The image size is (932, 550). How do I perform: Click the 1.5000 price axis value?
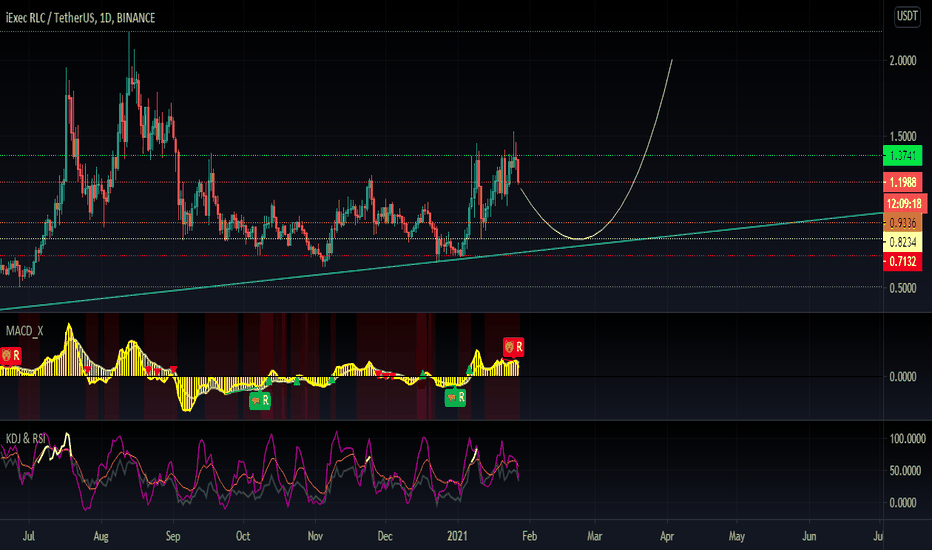pyautogui.click(x=902, y=136)
